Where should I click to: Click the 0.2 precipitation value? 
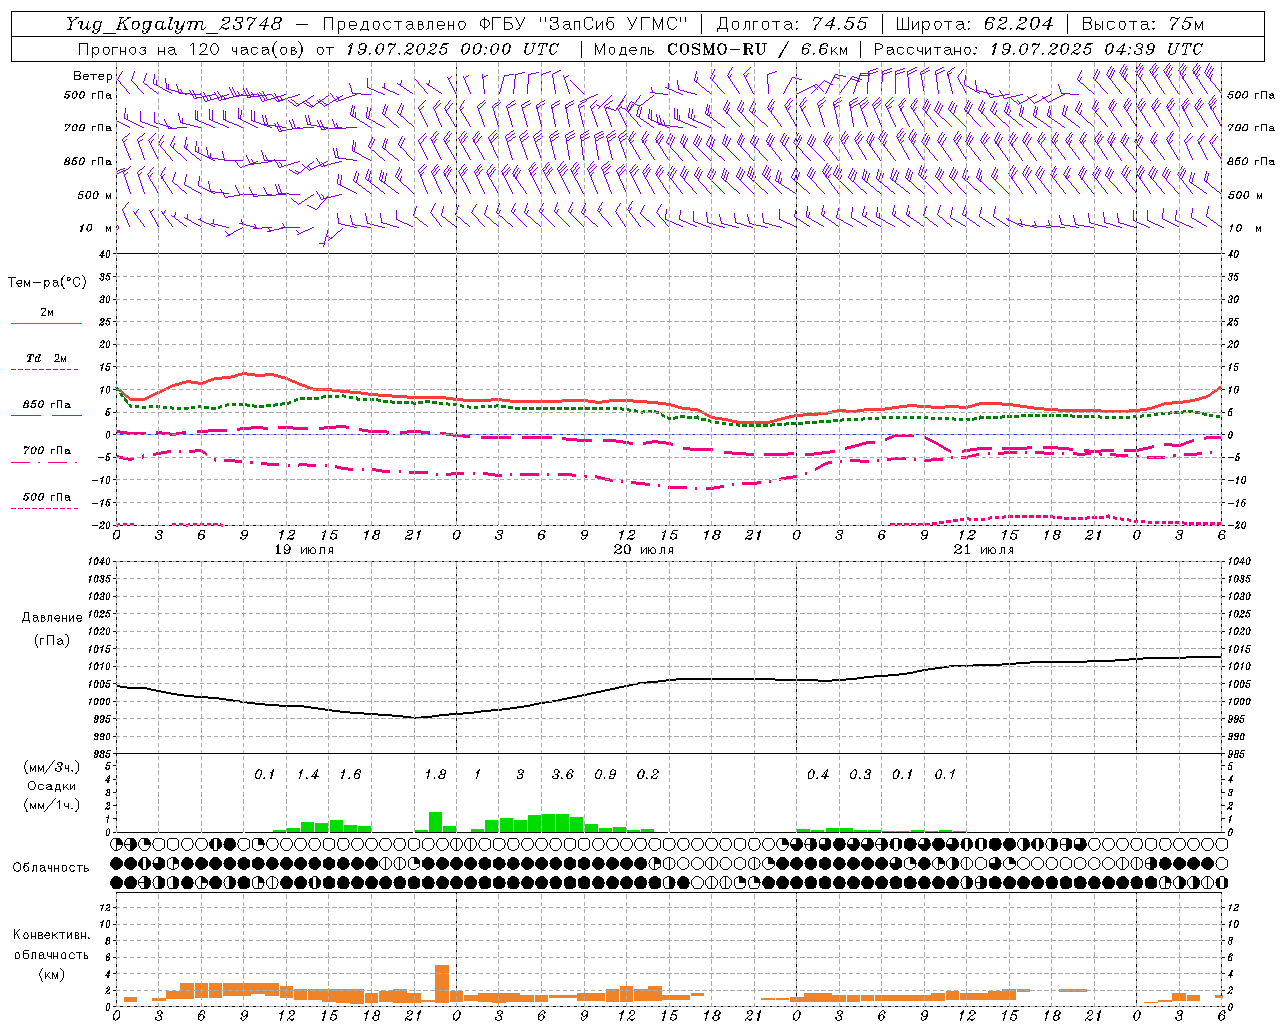coord(648,774)
